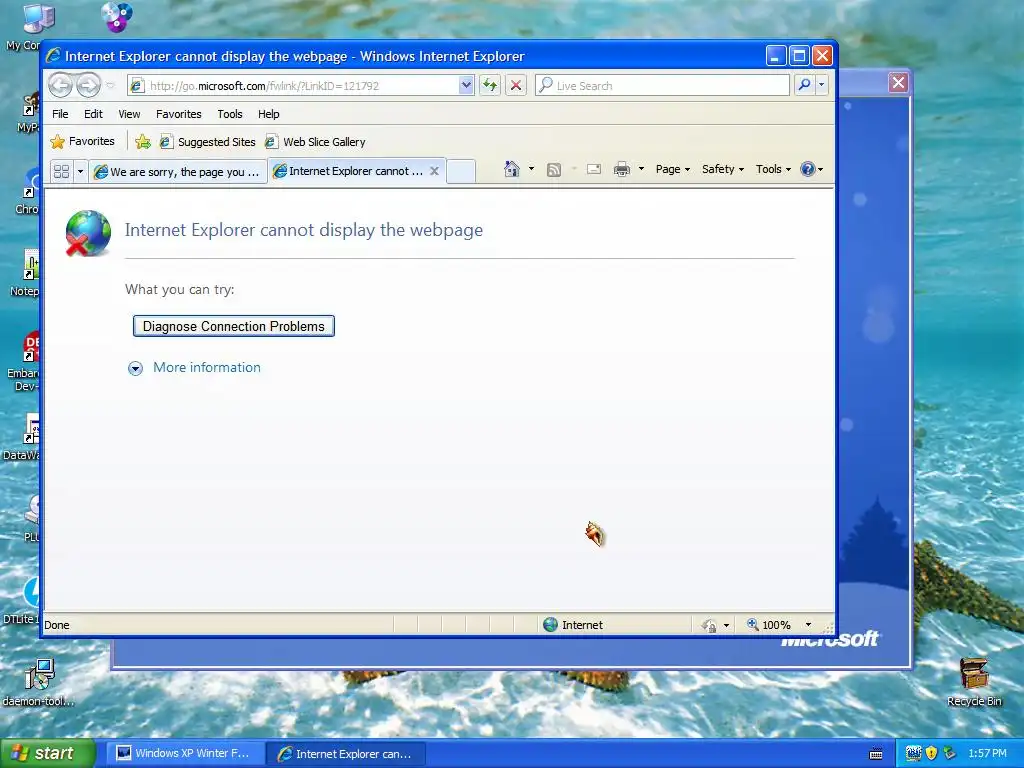Viewport: 1024px width, 768px height.
Task: Open the Edit menu
Action: point(93,114)
